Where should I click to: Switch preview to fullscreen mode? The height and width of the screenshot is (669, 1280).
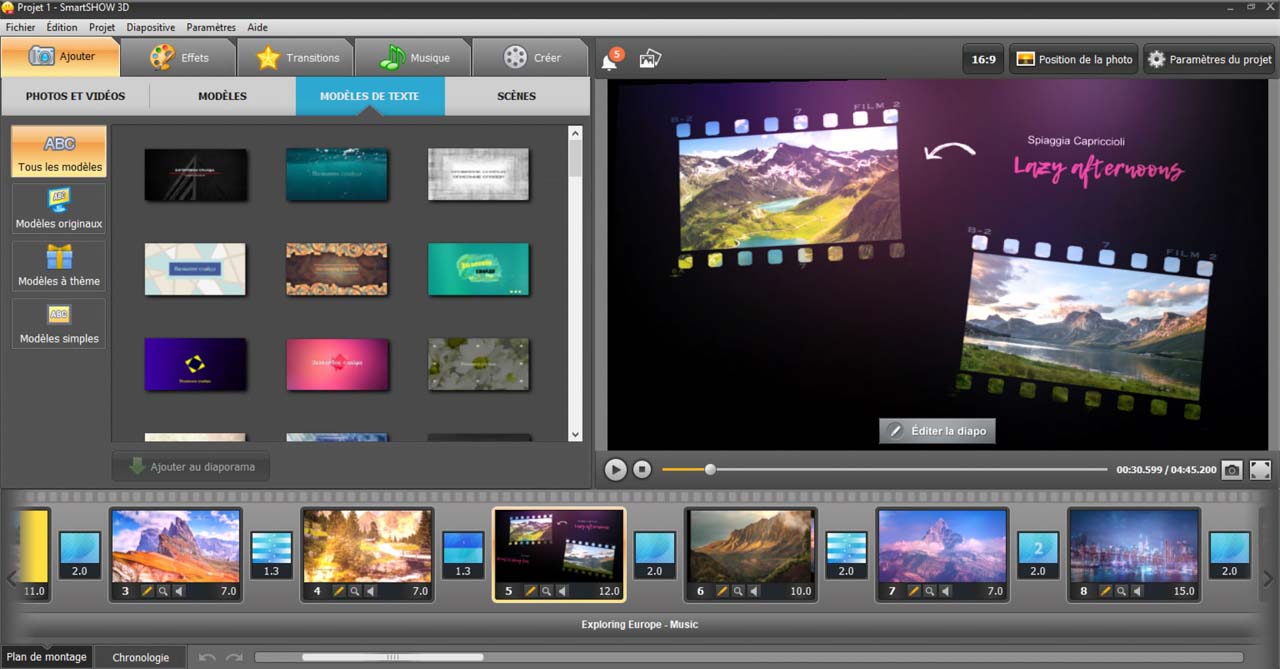[x=1260, y=469]
